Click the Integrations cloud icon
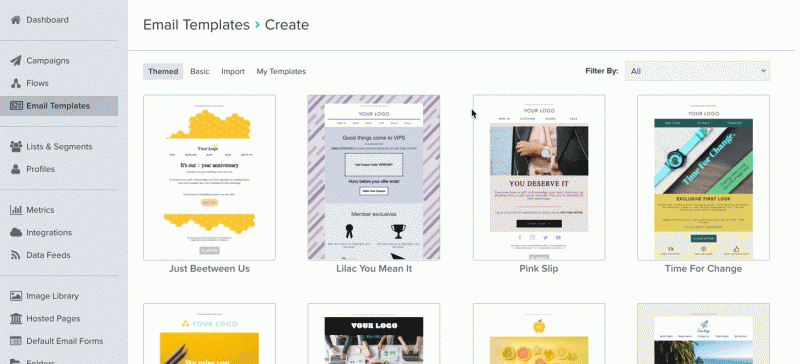 coord(16,232)
